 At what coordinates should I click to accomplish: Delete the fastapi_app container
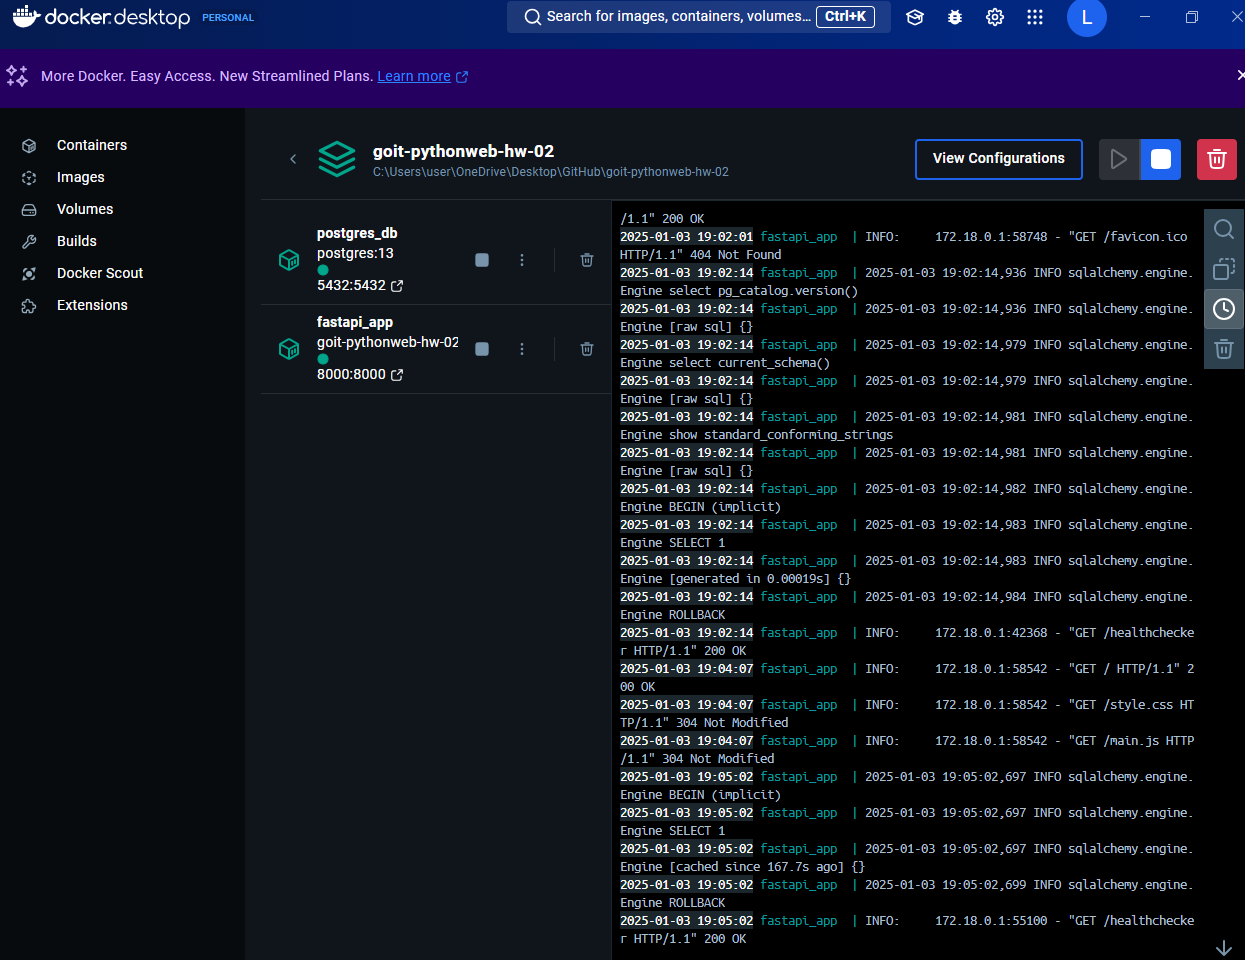click(587, 349)
